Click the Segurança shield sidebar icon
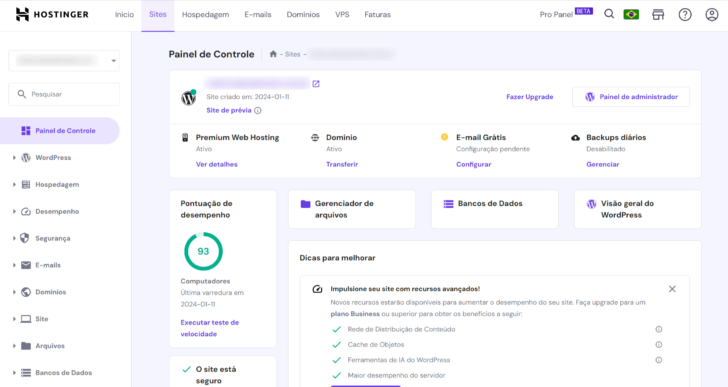The width and height of the screenshot is (728, 387). tap(25, 238)
